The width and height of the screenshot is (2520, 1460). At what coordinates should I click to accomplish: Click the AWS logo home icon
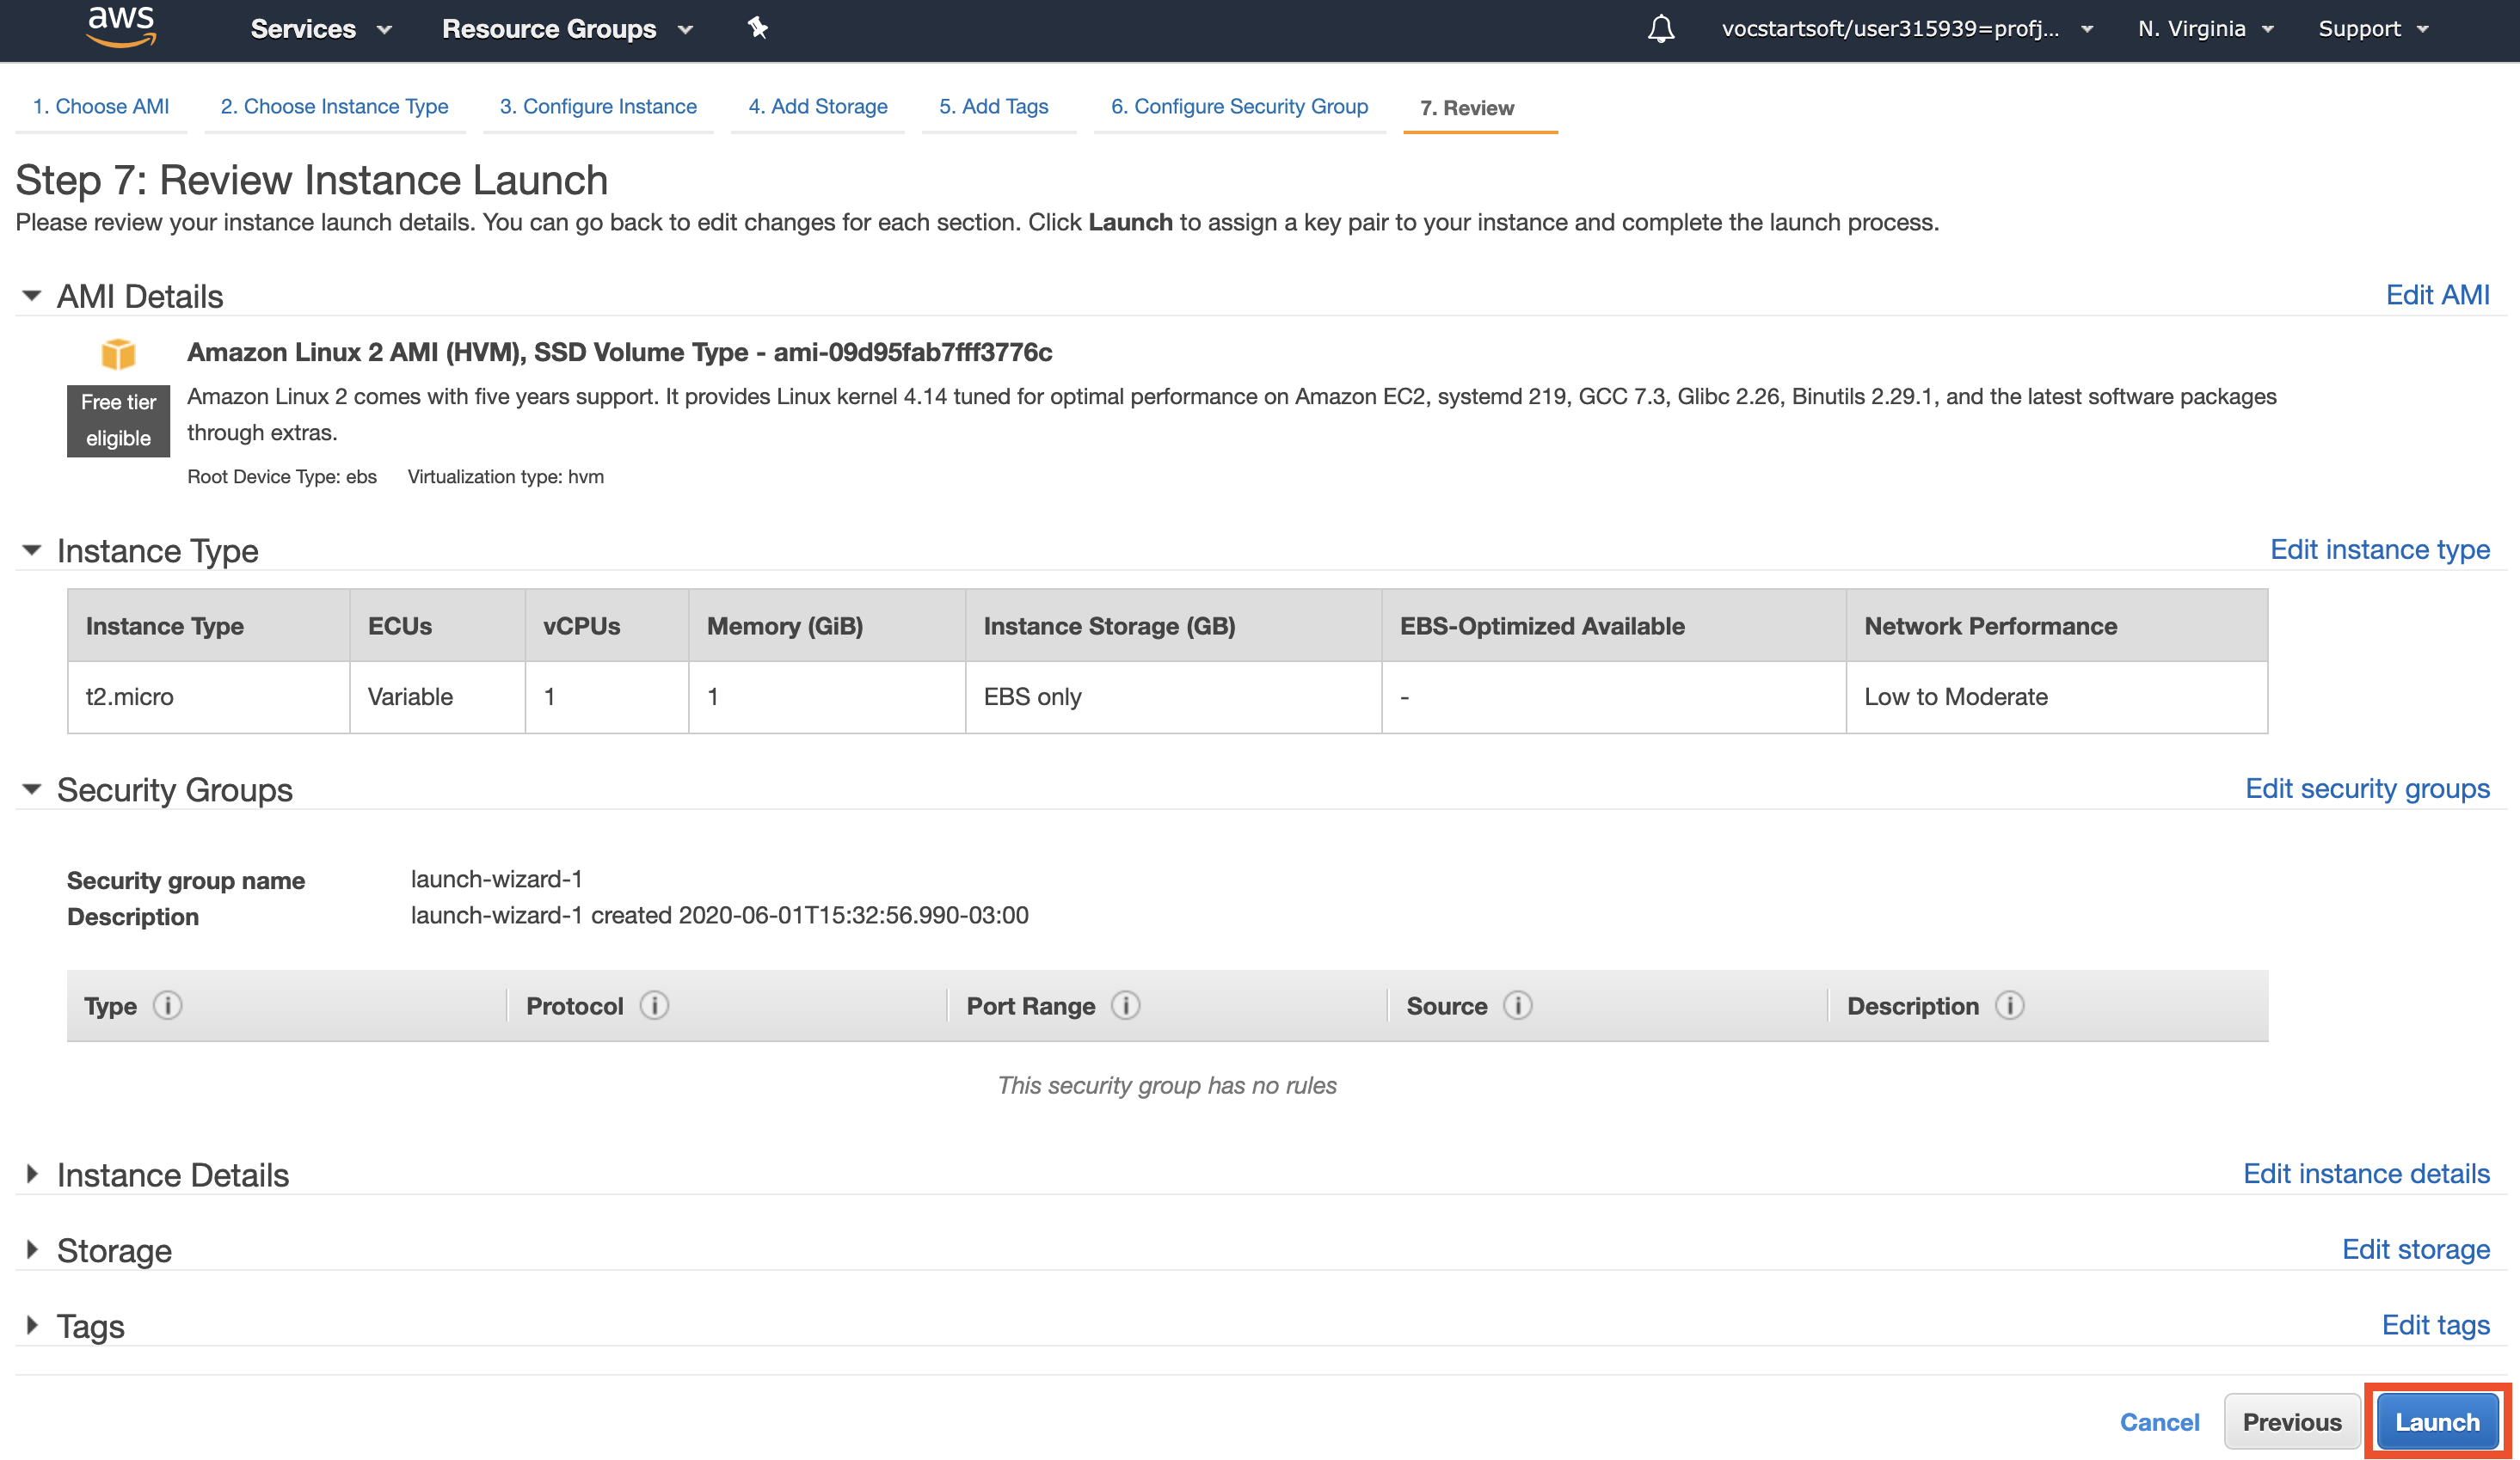(121, 27)
